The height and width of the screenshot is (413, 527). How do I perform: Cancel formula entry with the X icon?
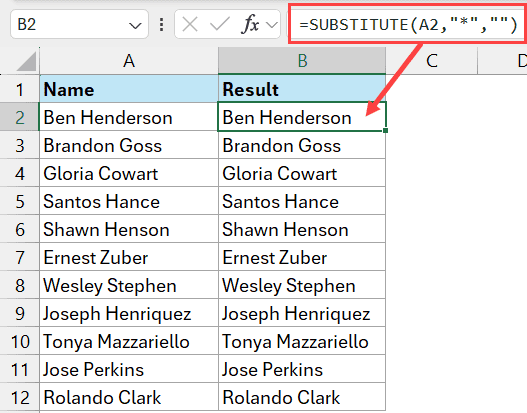click(x=190, y=25)
